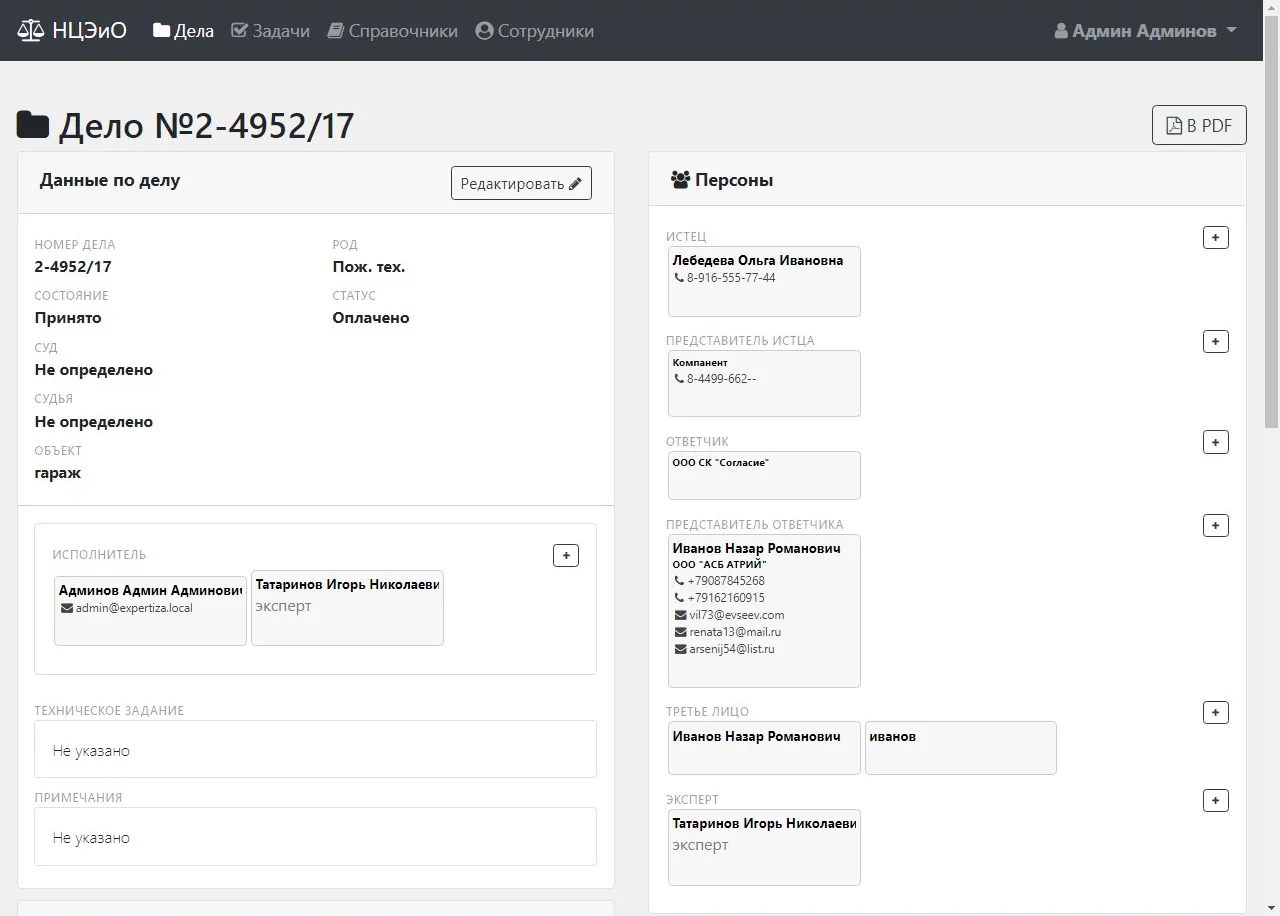Click the checkmark icon beside Задачи
1280x916 pixels.
[x=238, y=30]
